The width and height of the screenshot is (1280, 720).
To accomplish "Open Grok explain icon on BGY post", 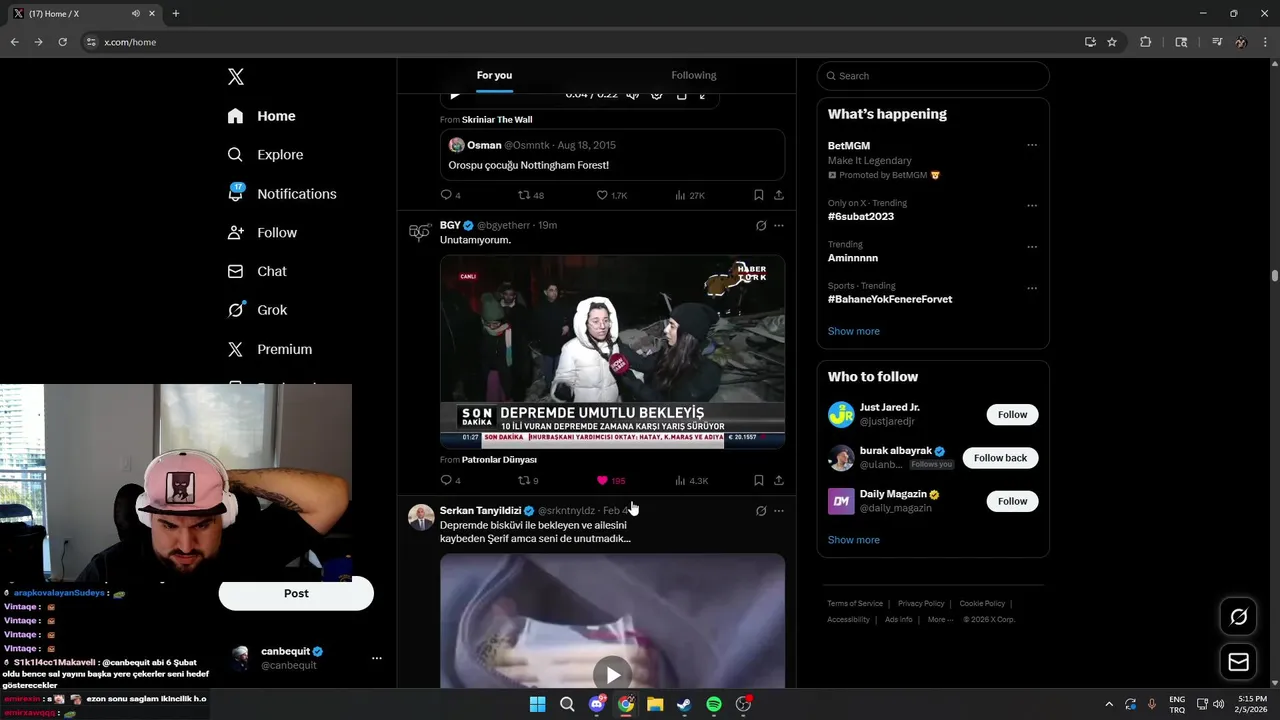I will tap(761, 226).
